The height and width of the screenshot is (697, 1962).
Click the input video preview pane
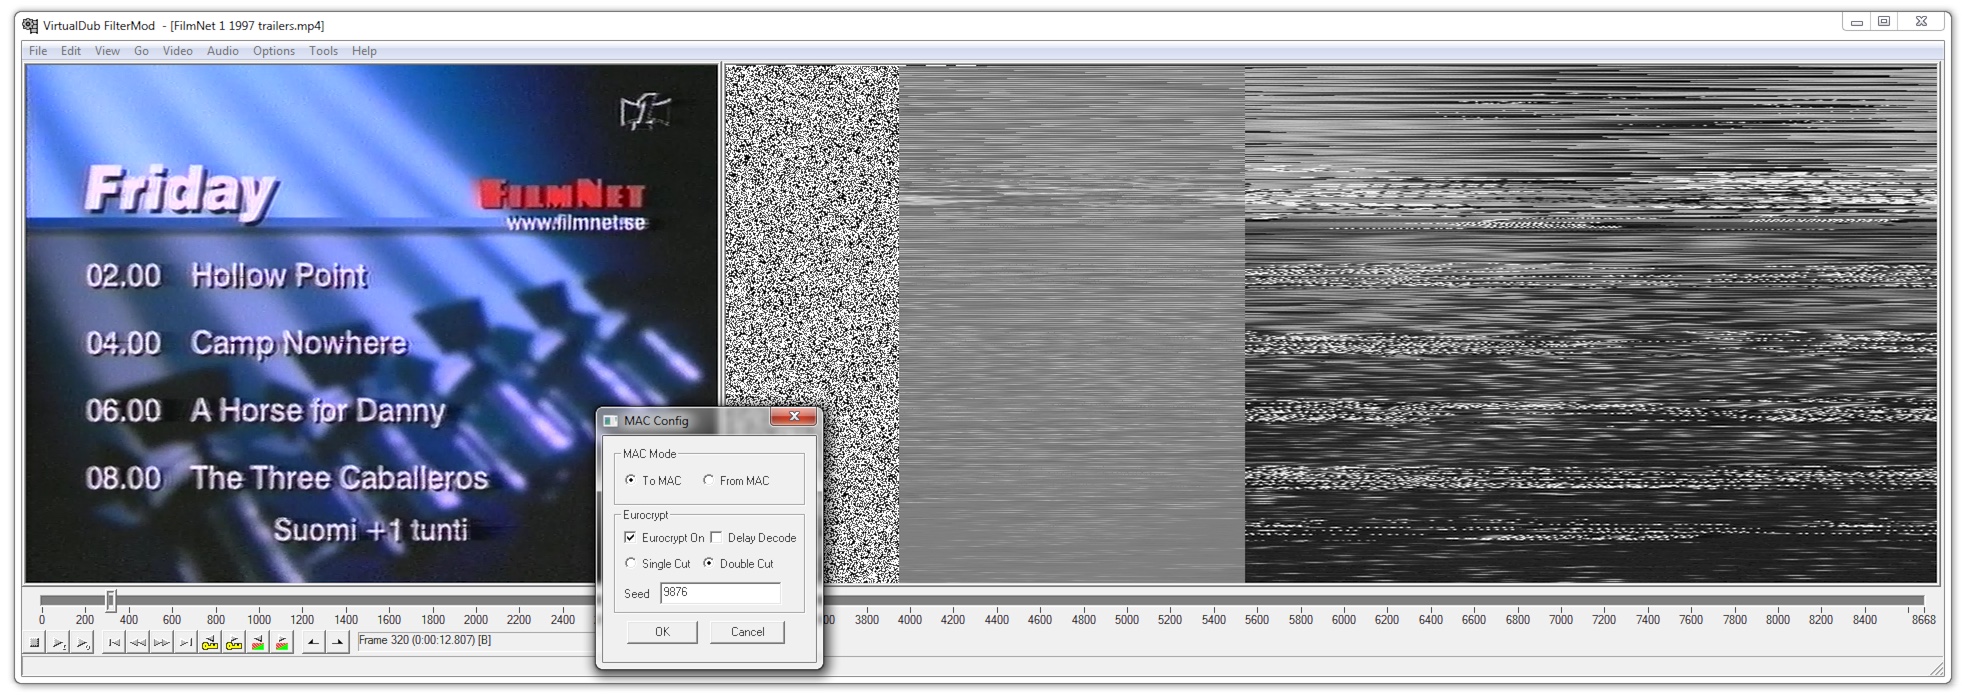[371, 323]
